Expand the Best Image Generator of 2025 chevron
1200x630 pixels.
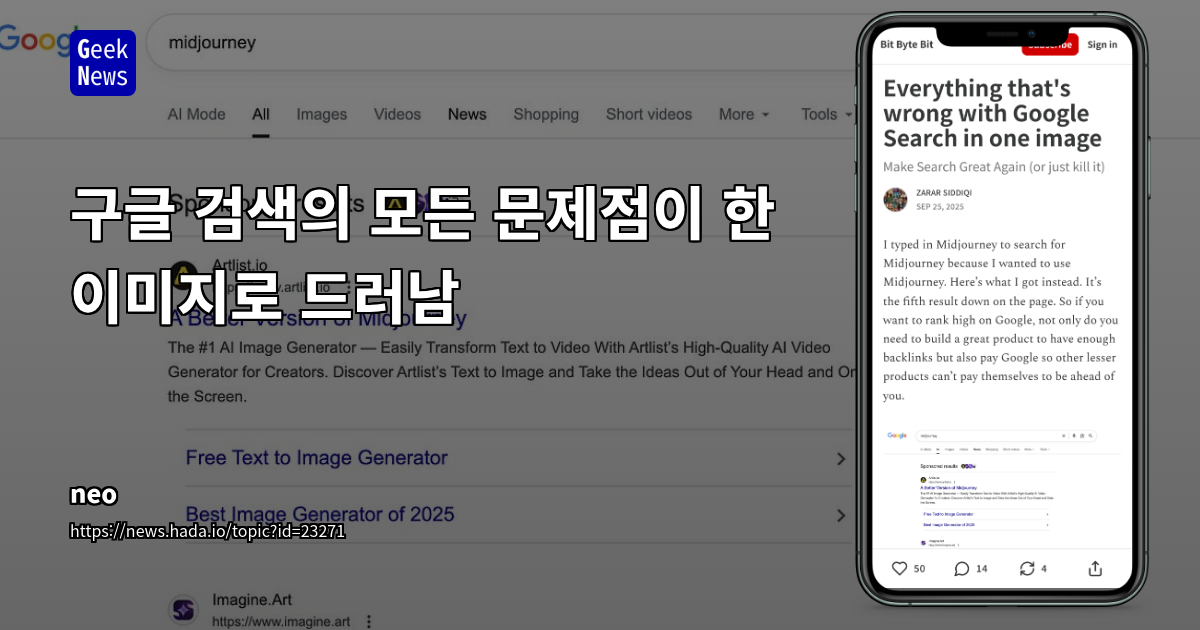coord(841,515)
